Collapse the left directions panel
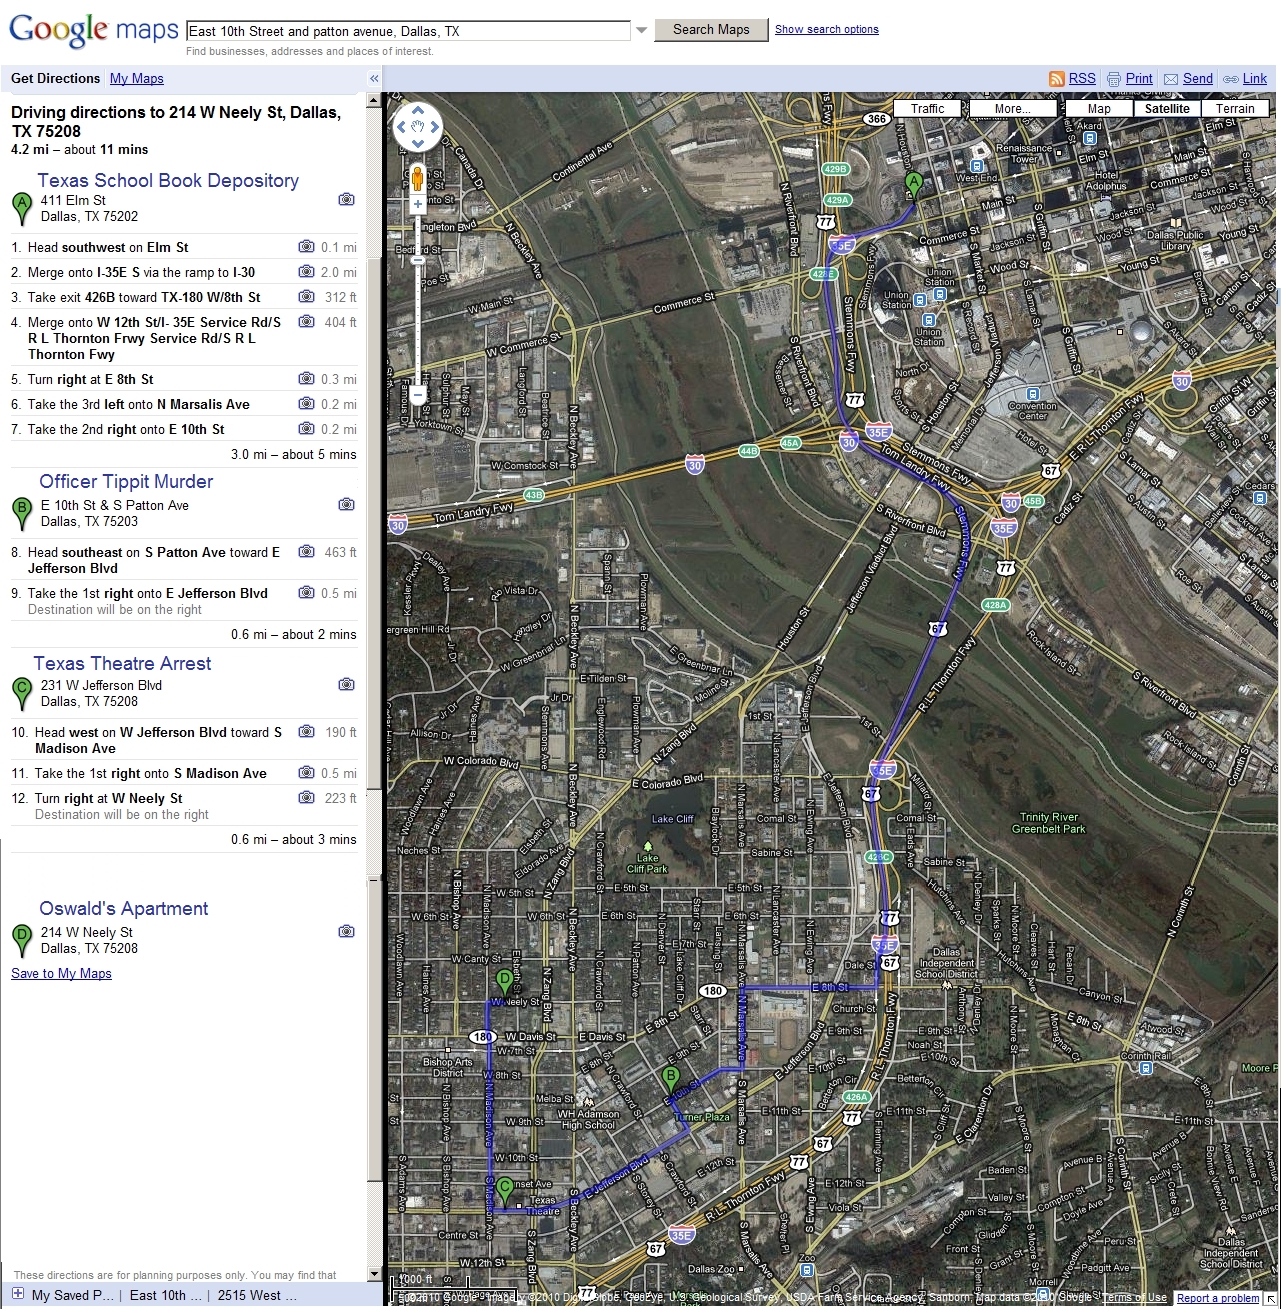 pos(374,79)
